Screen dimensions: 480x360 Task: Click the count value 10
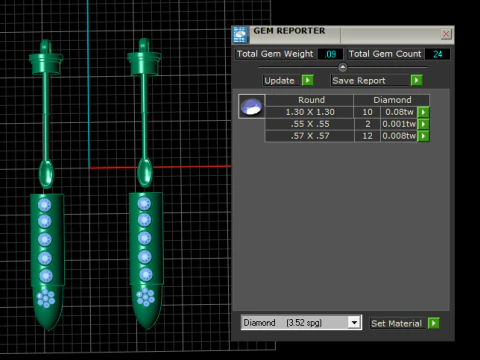tap(367, 112)
